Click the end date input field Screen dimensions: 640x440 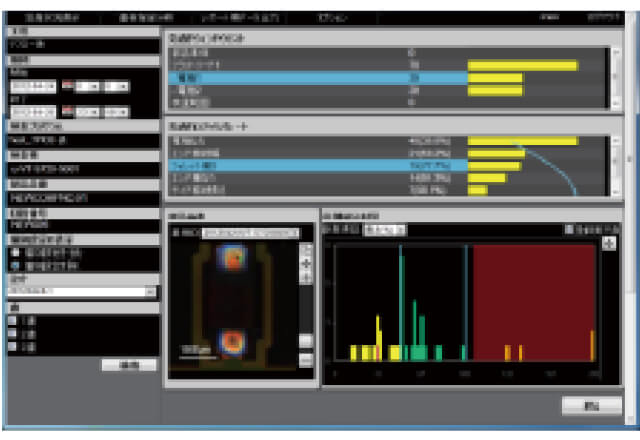(x=33, y=112)
